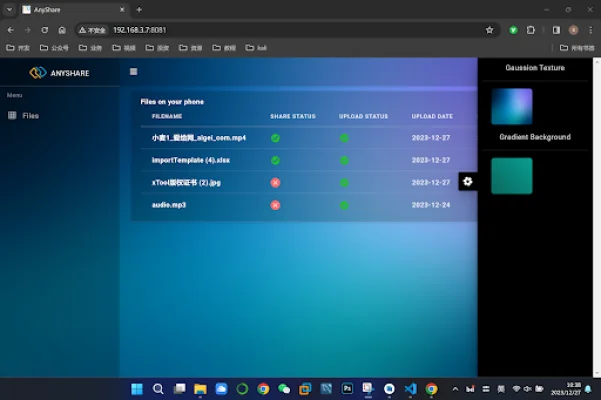The height and width of the screenshot is (400, 601).
Task: Select the AnyShare browser tab
Action: pyautogui.click(x=70, y=9)
